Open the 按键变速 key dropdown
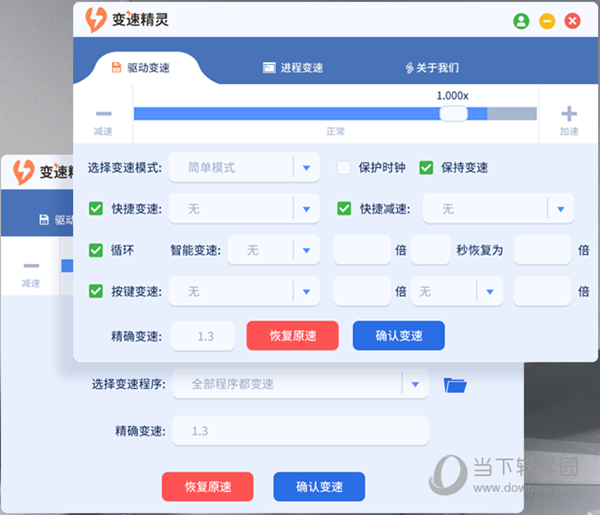The width and height of the screenshot is (600, 515). [244, 291]
